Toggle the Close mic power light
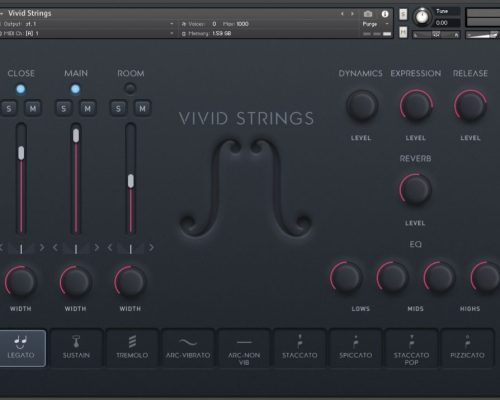This screenshot has width=500, height=400. 21,89
